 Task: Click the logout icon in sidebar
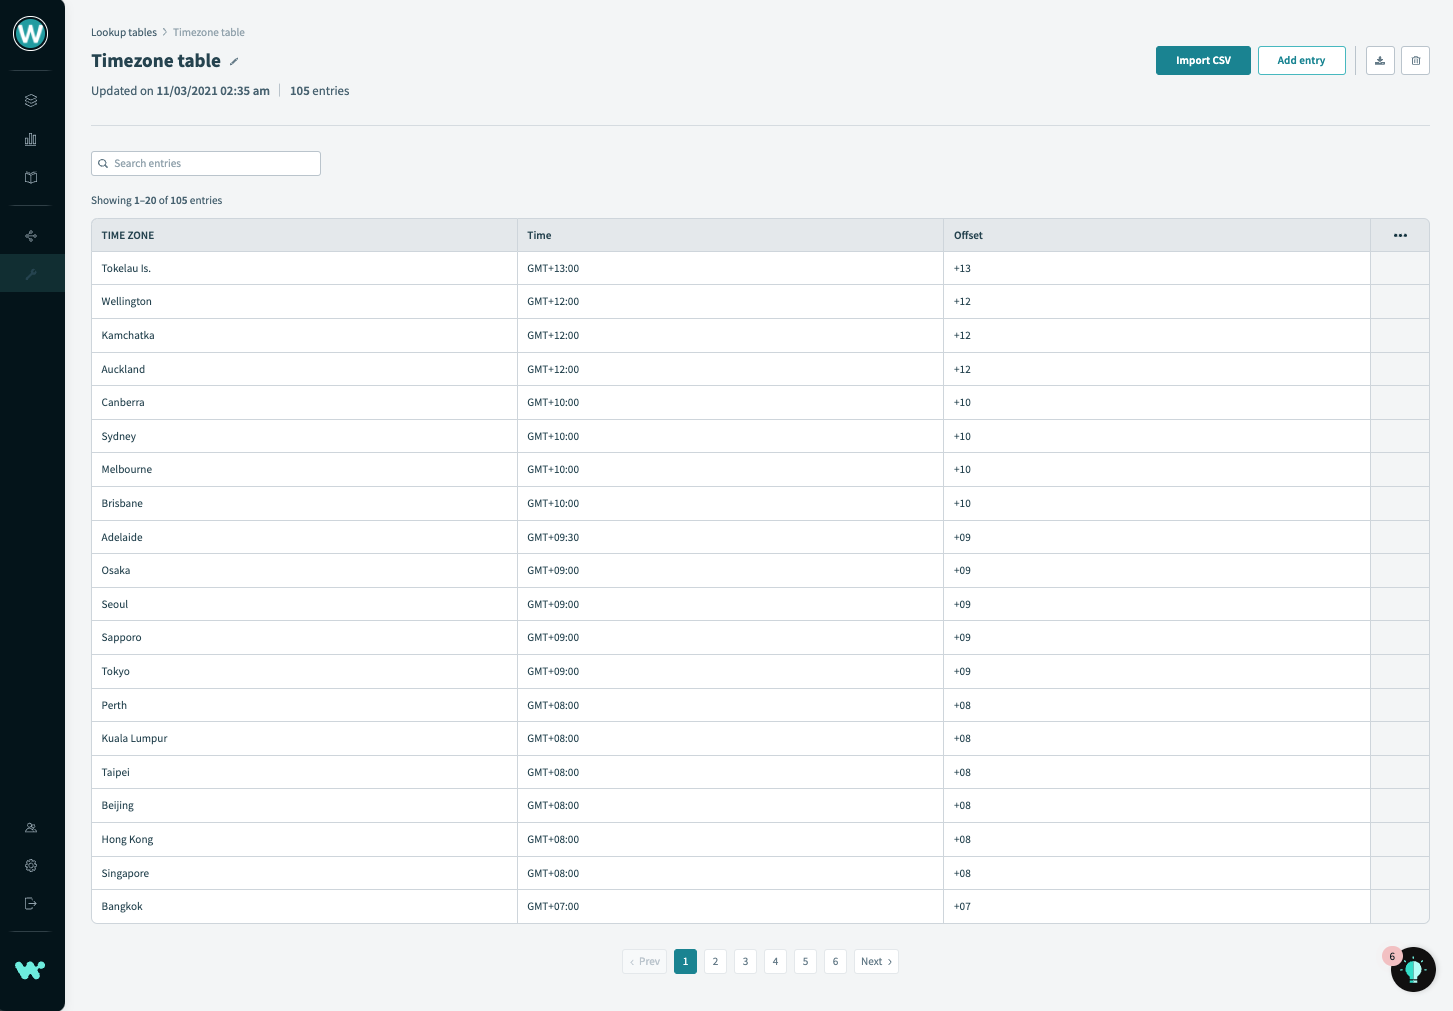(x=31, y=904)
